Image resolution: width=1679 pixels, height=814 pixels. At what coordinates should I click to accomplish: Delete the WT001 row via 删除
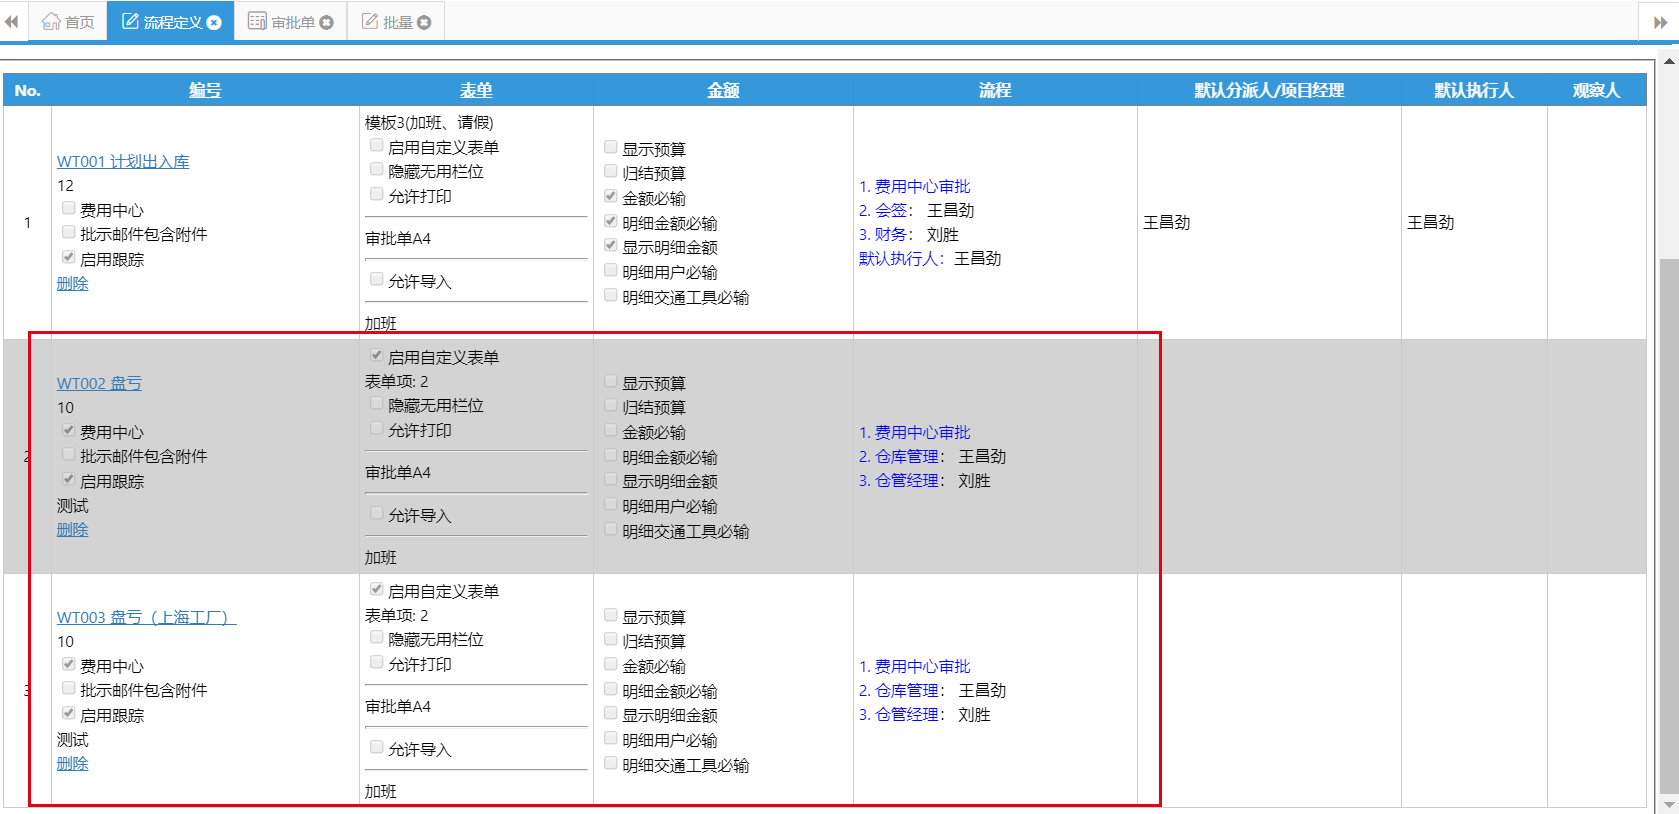click(72, 283)
